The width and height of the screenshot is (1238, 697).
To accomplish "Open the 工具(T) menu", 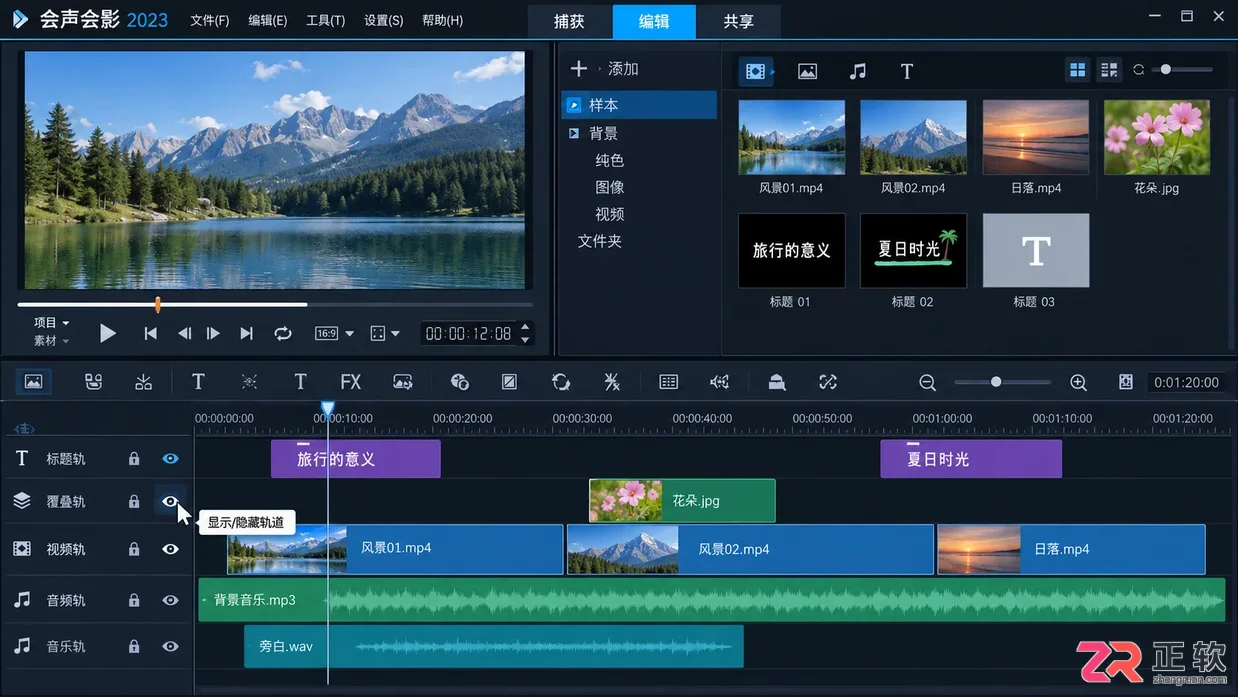I will point(326,20).
